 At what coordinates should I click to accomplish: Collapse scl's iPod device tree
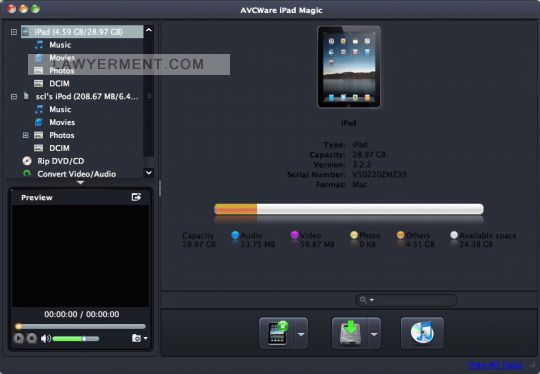pyautogui.click(x=14, y=96)
